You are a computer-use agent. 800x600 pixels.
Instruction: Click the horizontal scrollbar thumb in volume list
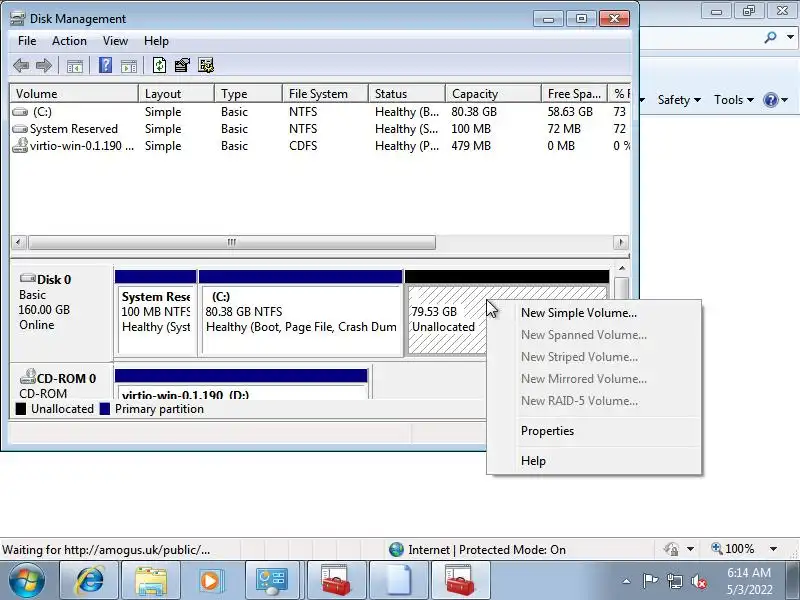pyautogui.click(x=232, y=242)
